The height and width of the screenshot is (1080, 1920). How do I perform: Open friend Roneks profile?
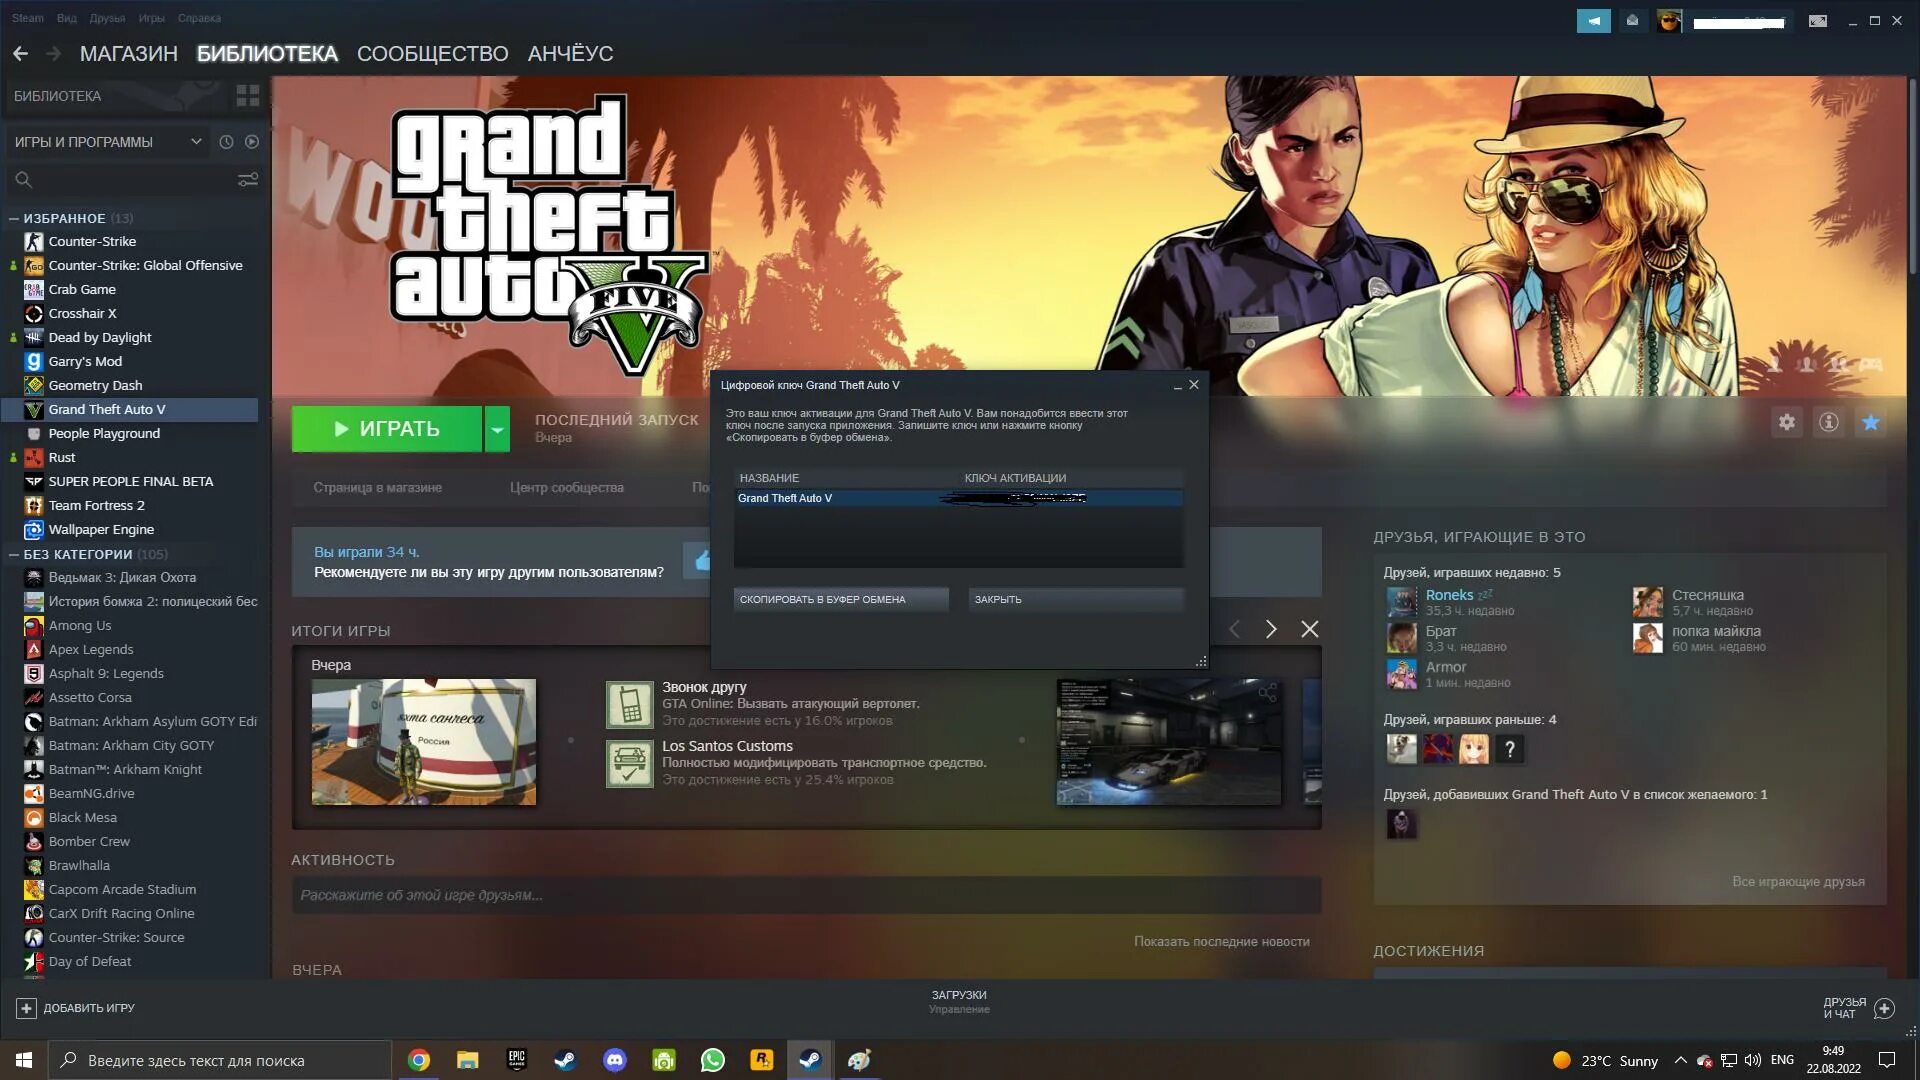coord(1449,595)
